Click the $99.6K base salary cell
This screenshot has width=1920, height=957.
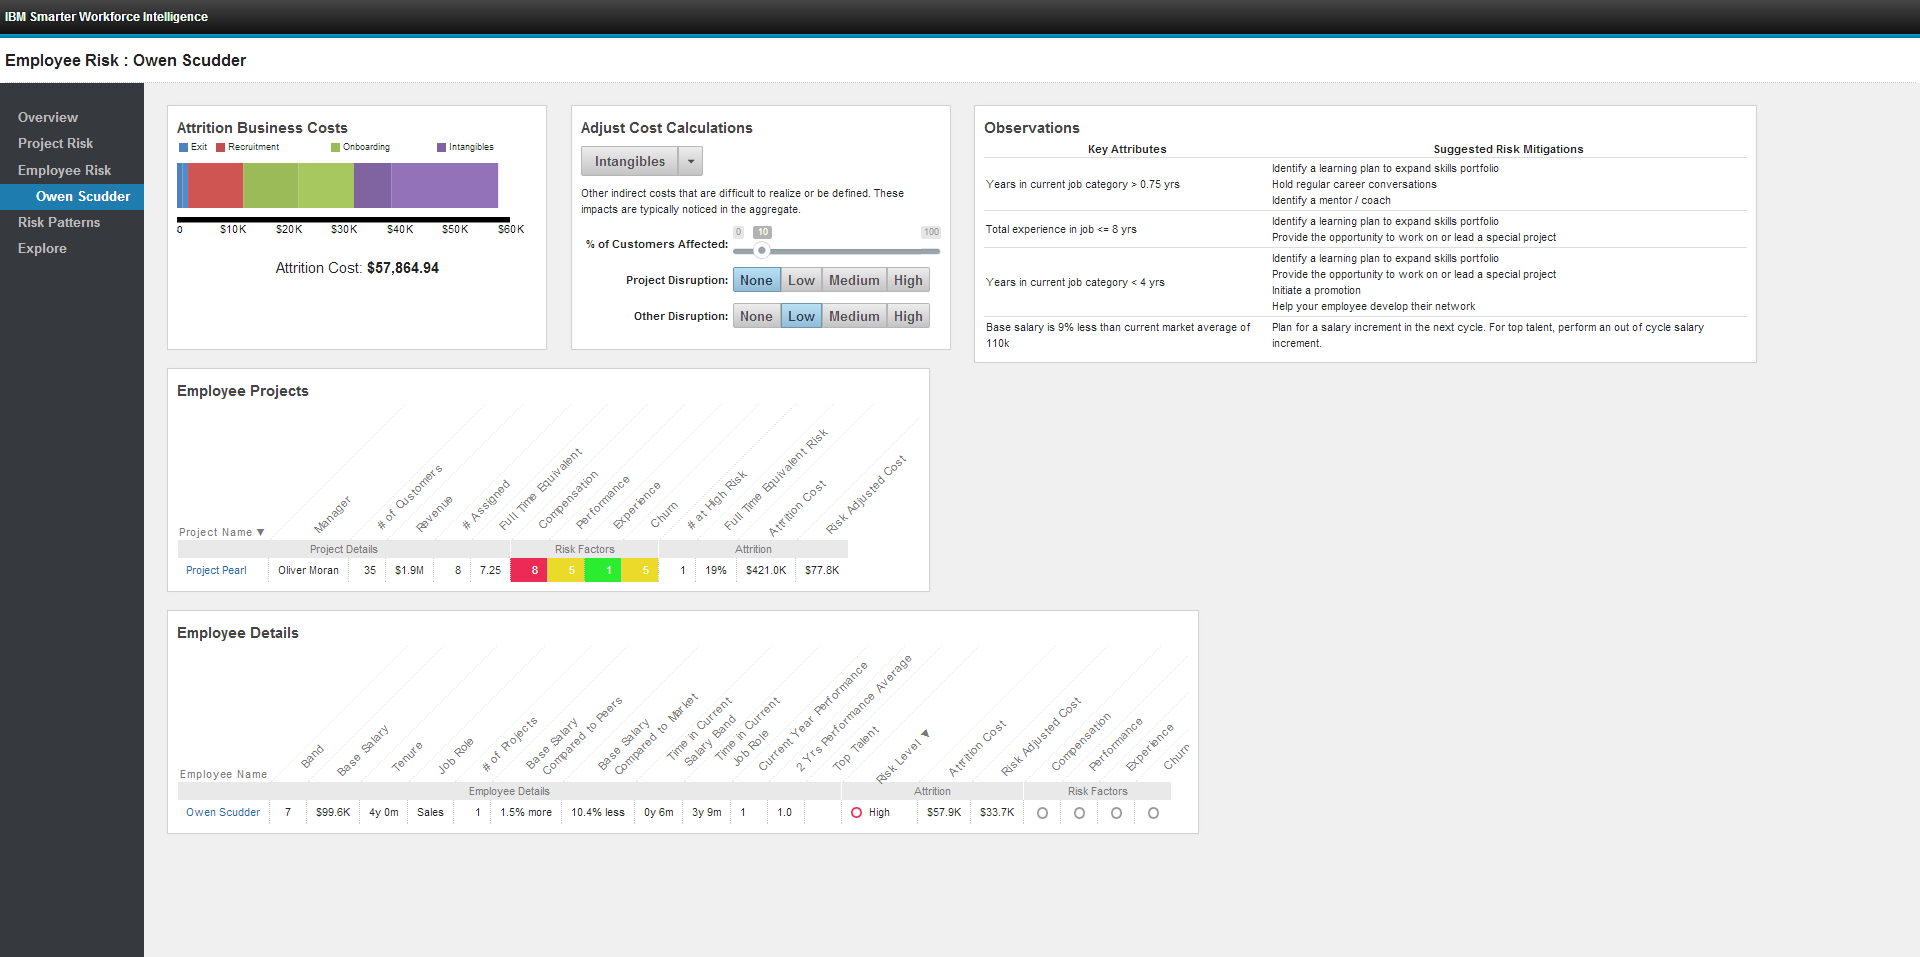[x=333, y=812]
